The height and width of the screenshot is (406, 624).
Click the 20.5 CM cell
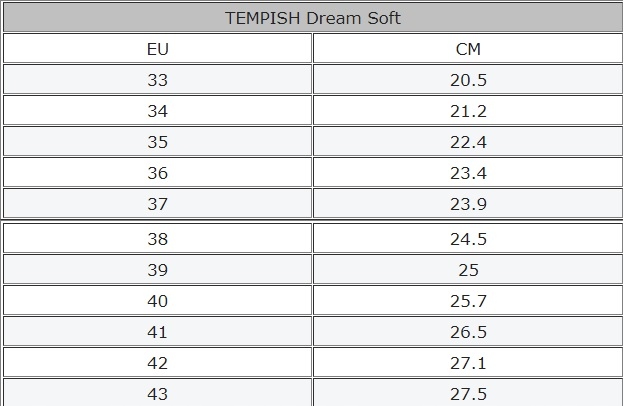coord(468,80)
